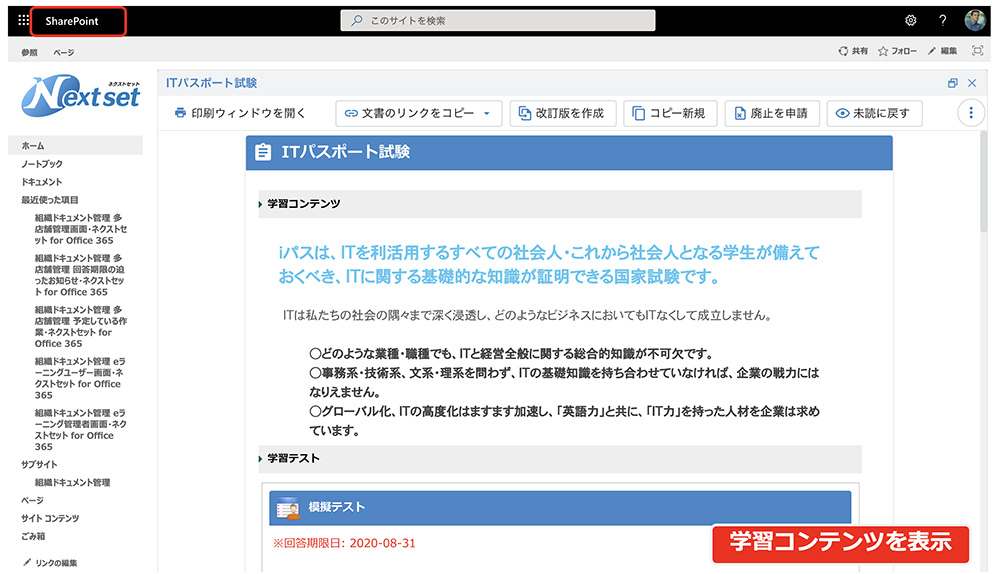Open the 組織ドキュメント管理 subsite link
Screen dimensions: 1000x574
(73, 482)
